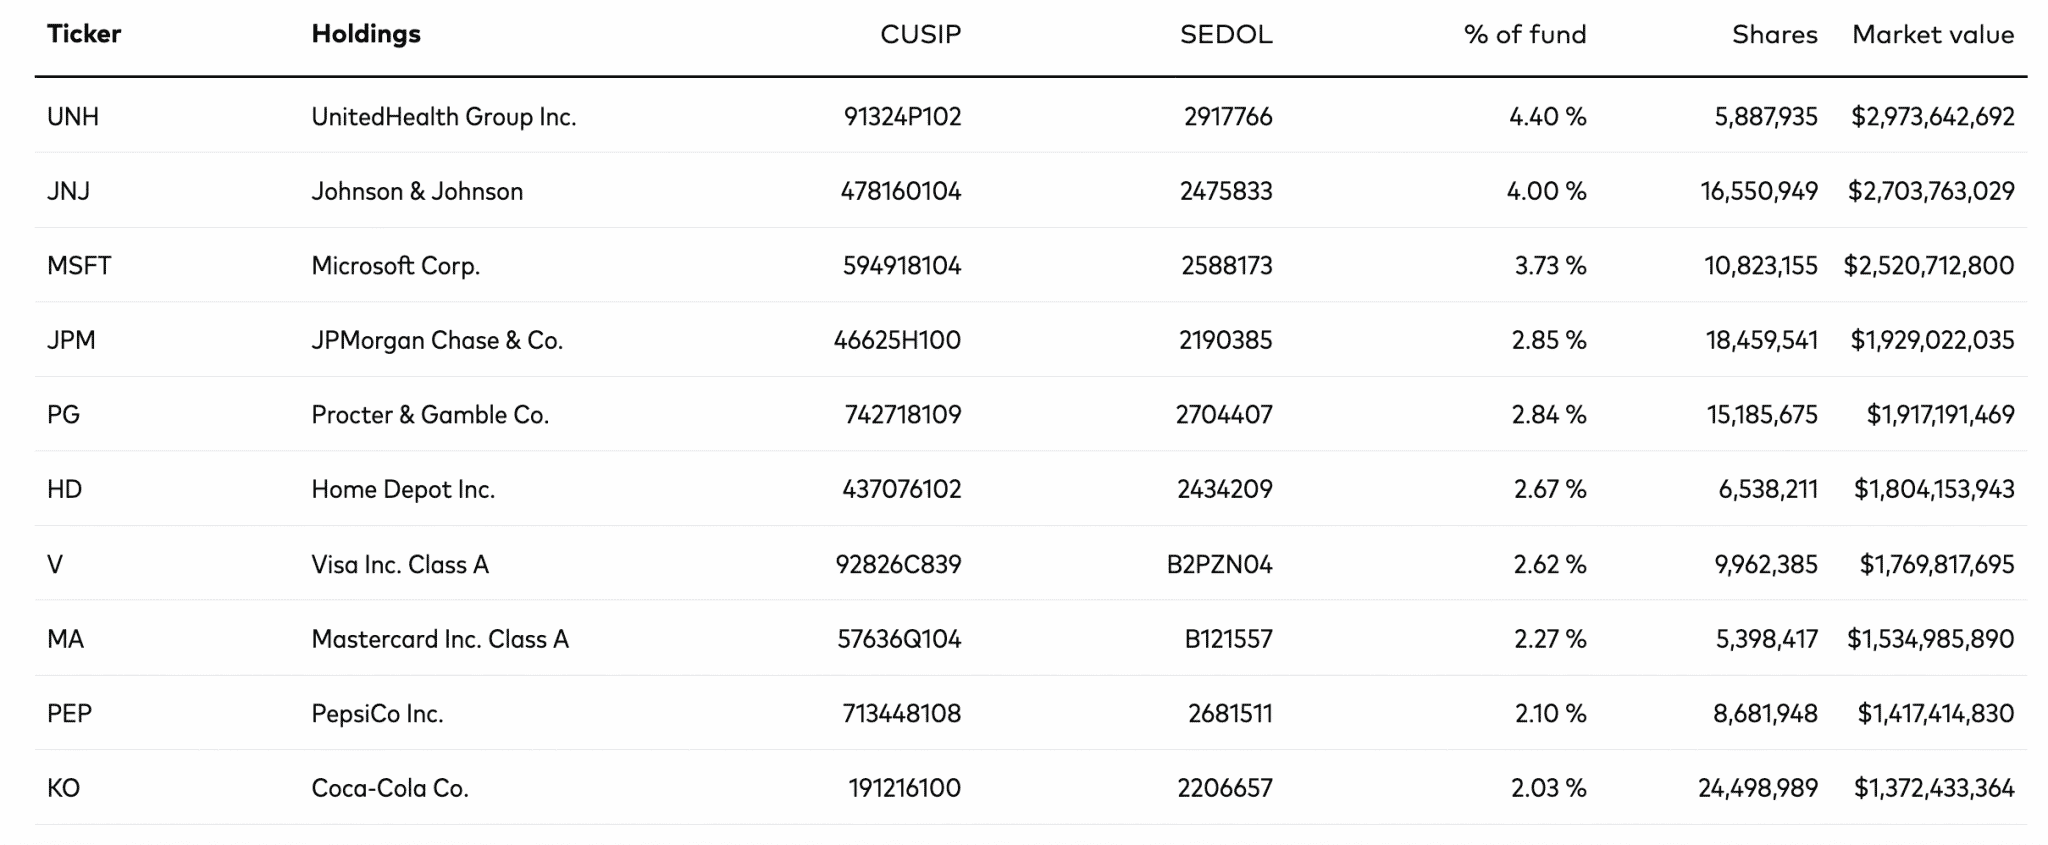Screen dimensions: 2048x845
Task: Click Home Depot Inc. holding name
Action: (403, 490)
